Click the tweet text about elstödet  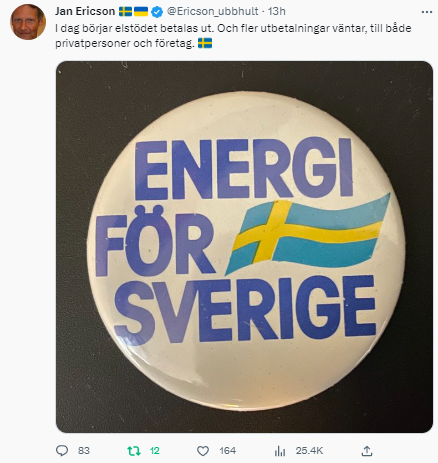click(233, 36)
